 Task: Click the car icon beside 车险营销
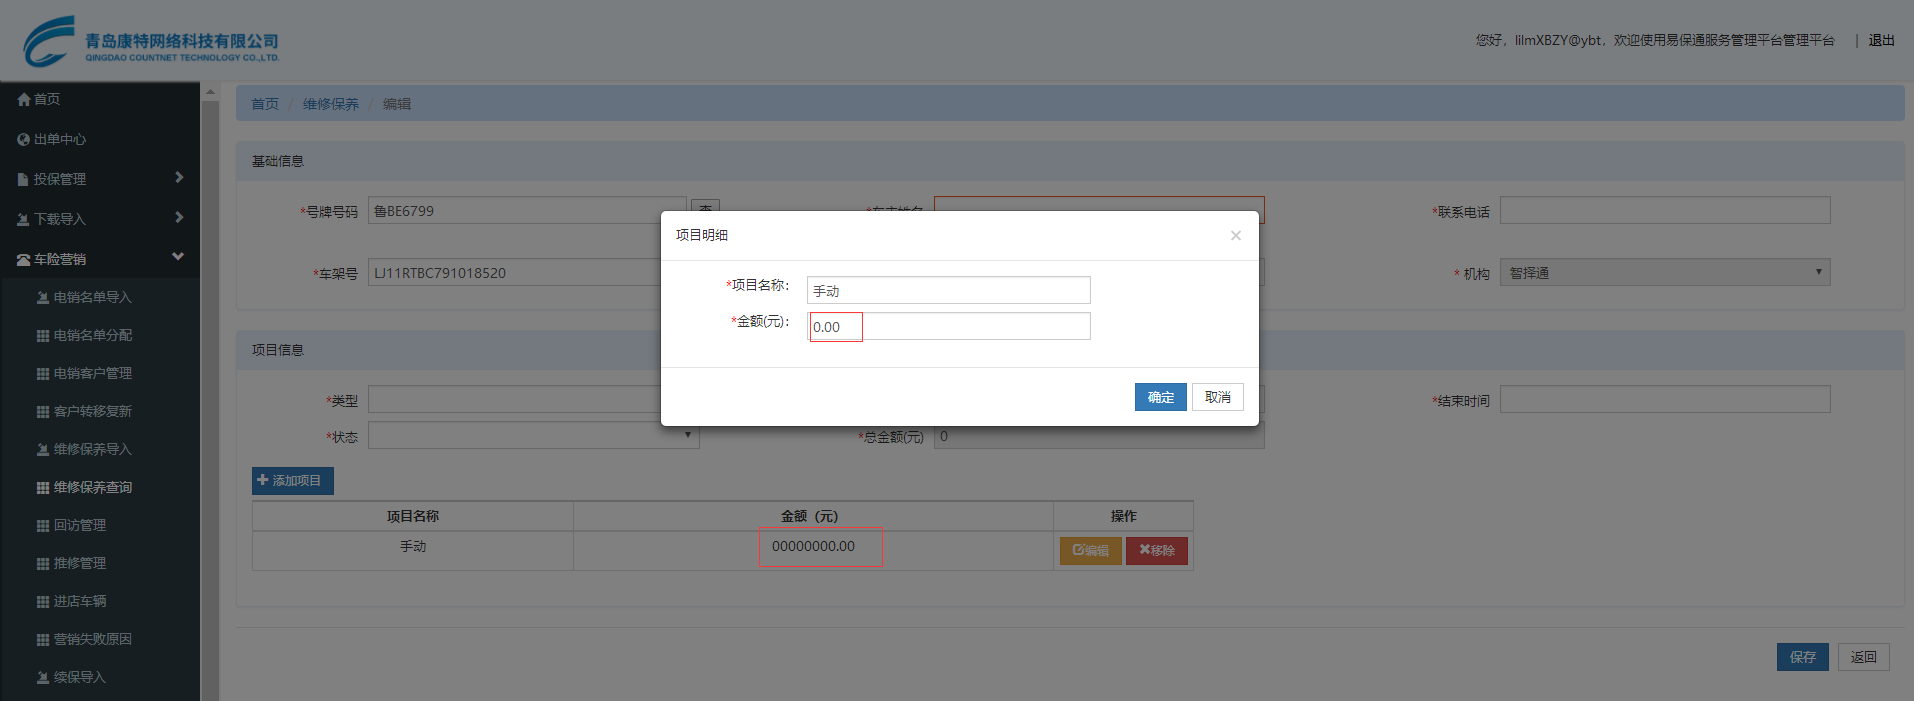[24, 260]
